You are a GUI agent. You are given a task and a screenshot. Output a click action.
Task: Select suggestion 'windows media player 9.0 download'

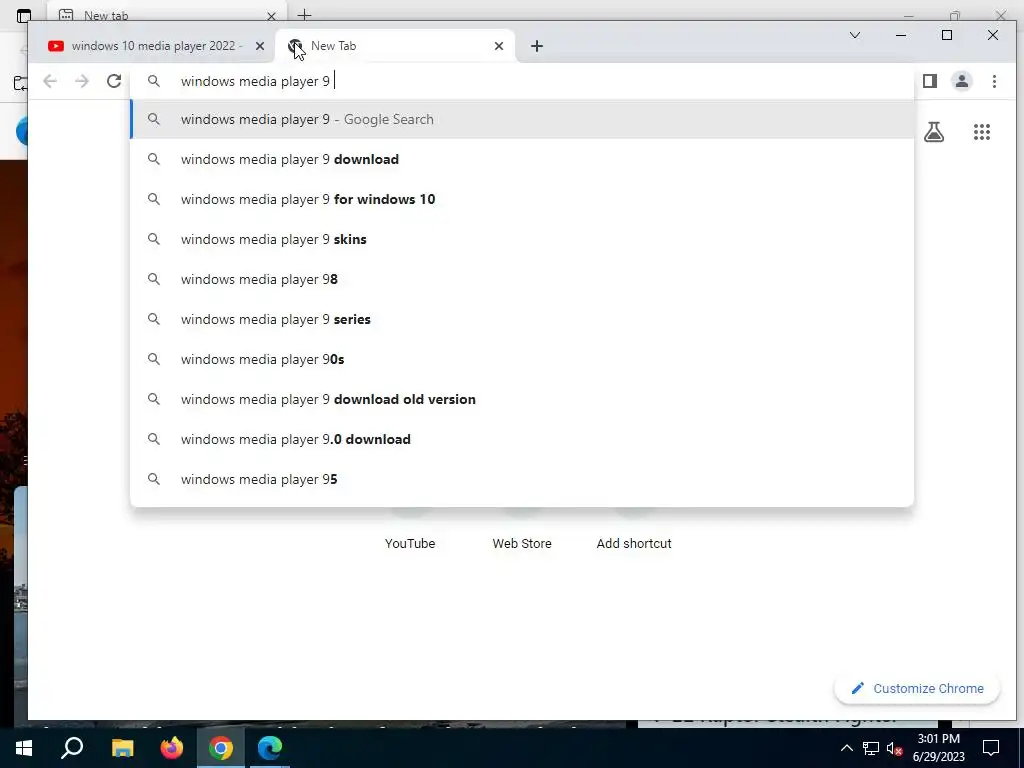[522, 439]
